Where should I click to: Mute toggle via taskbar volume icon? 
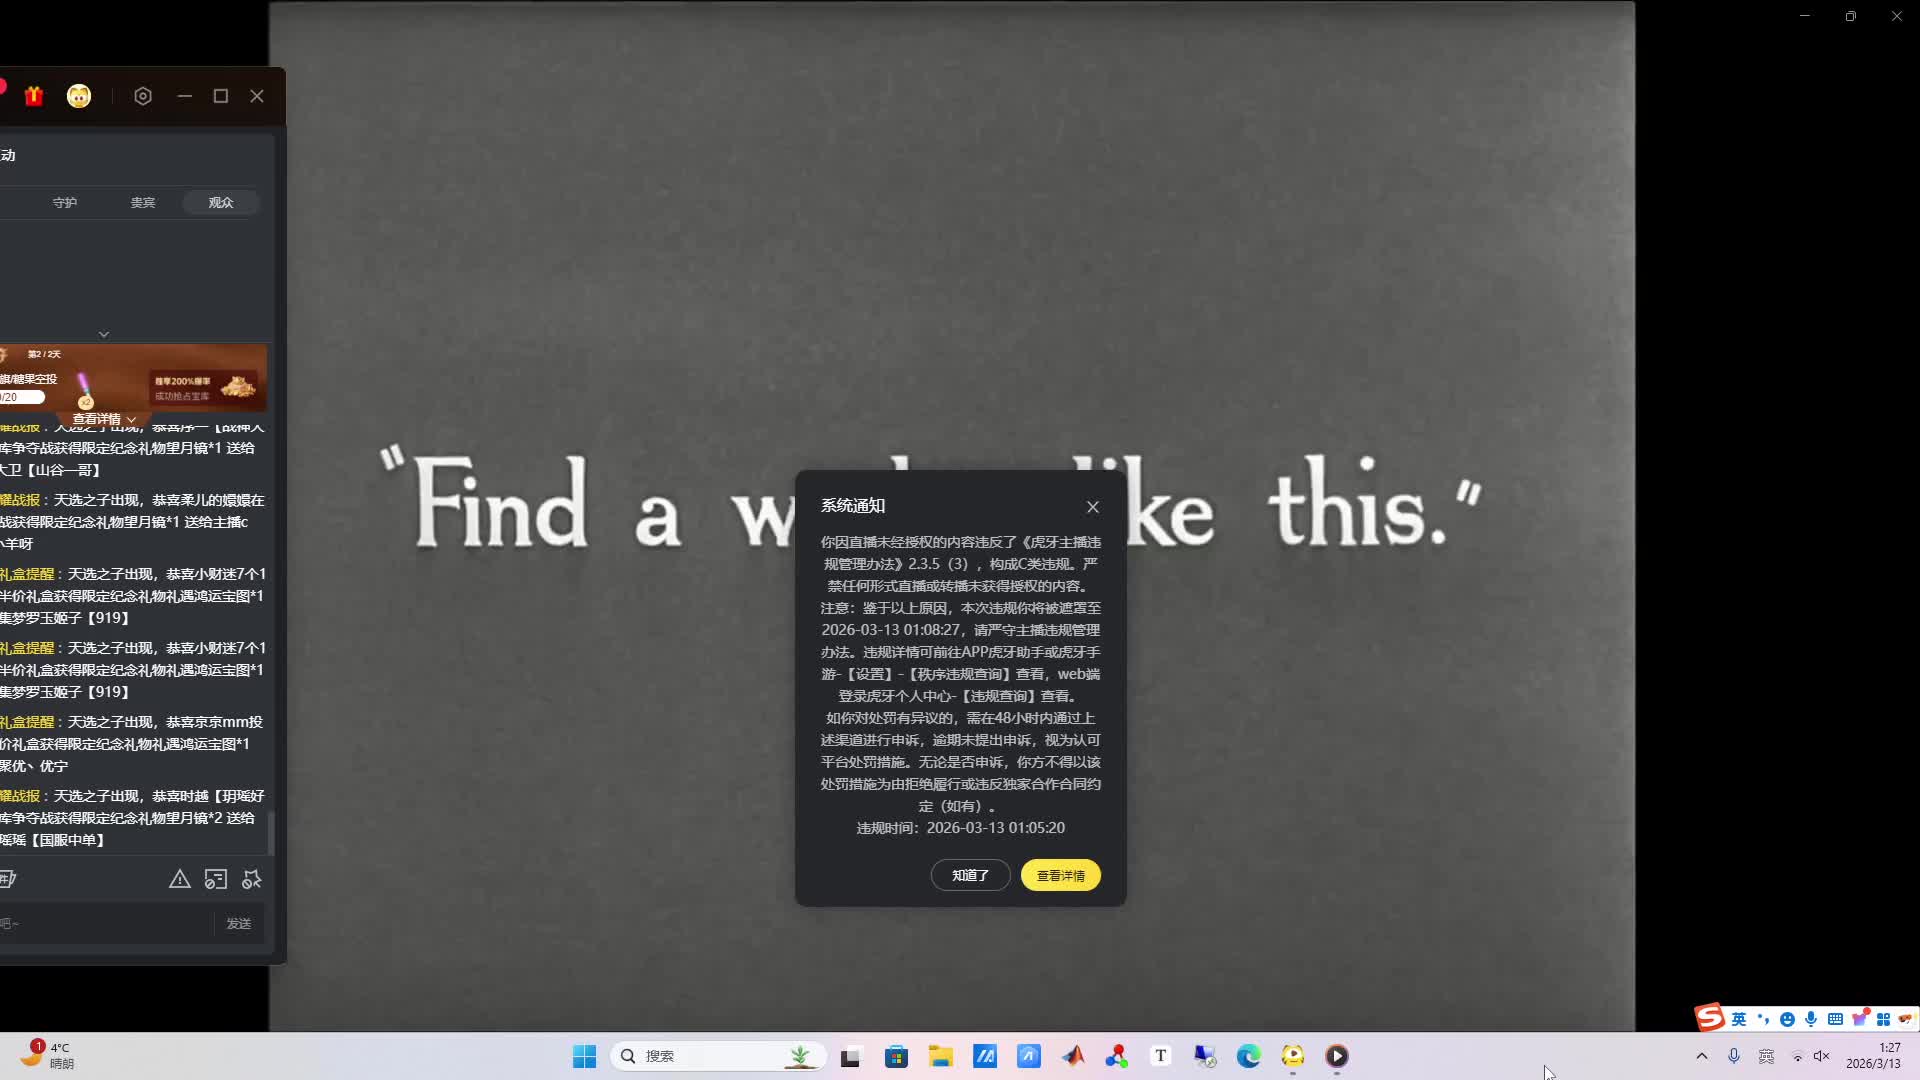[1821, 1056]
